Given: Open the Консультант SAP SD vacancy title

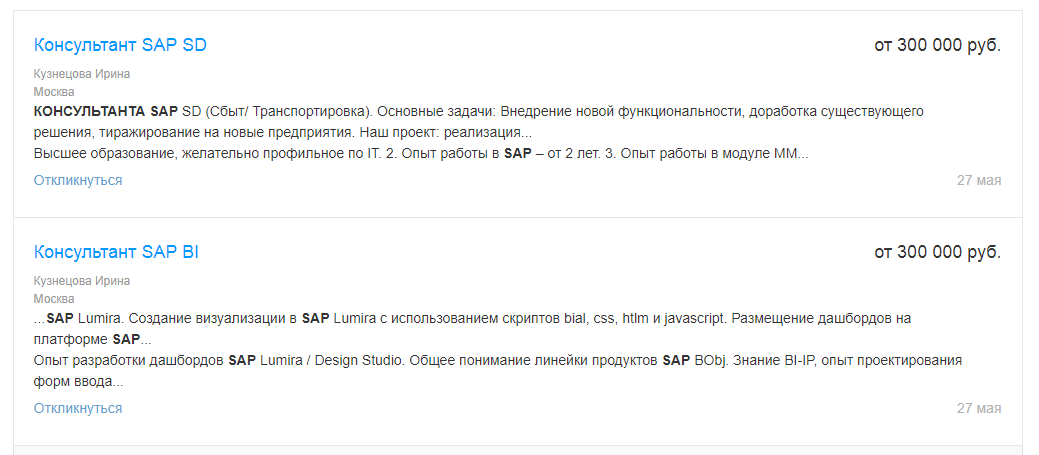Looking at the screenshot, I should [120, 45].
